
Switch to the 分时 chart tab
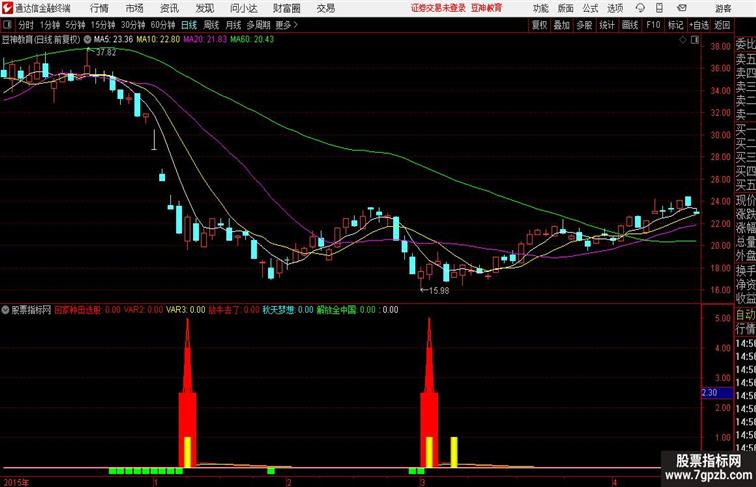coord(26,25)
